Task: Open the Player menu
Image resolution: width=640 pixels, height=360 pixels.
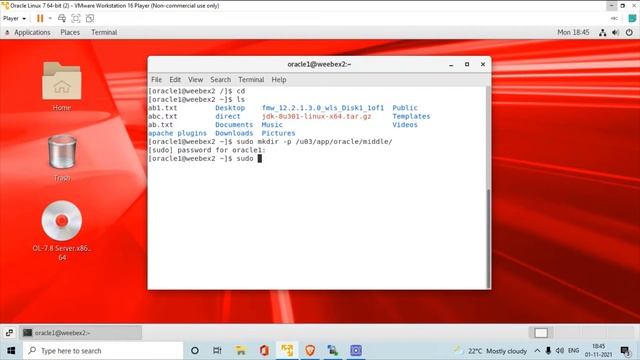Action: (x=14, y=18)
